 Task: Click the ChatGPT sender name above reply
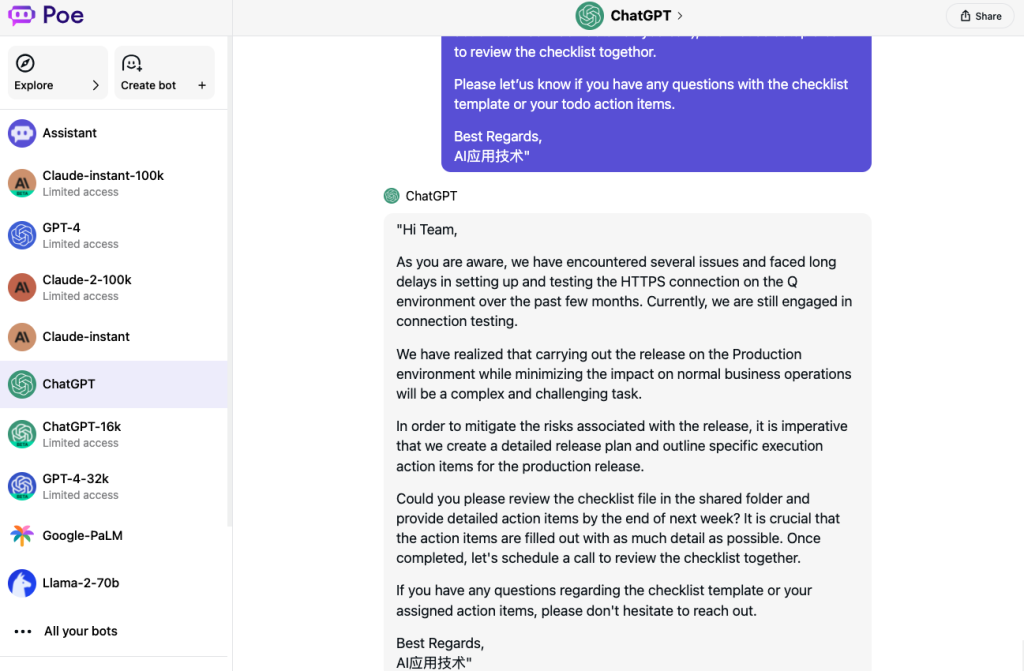[431, 196]
